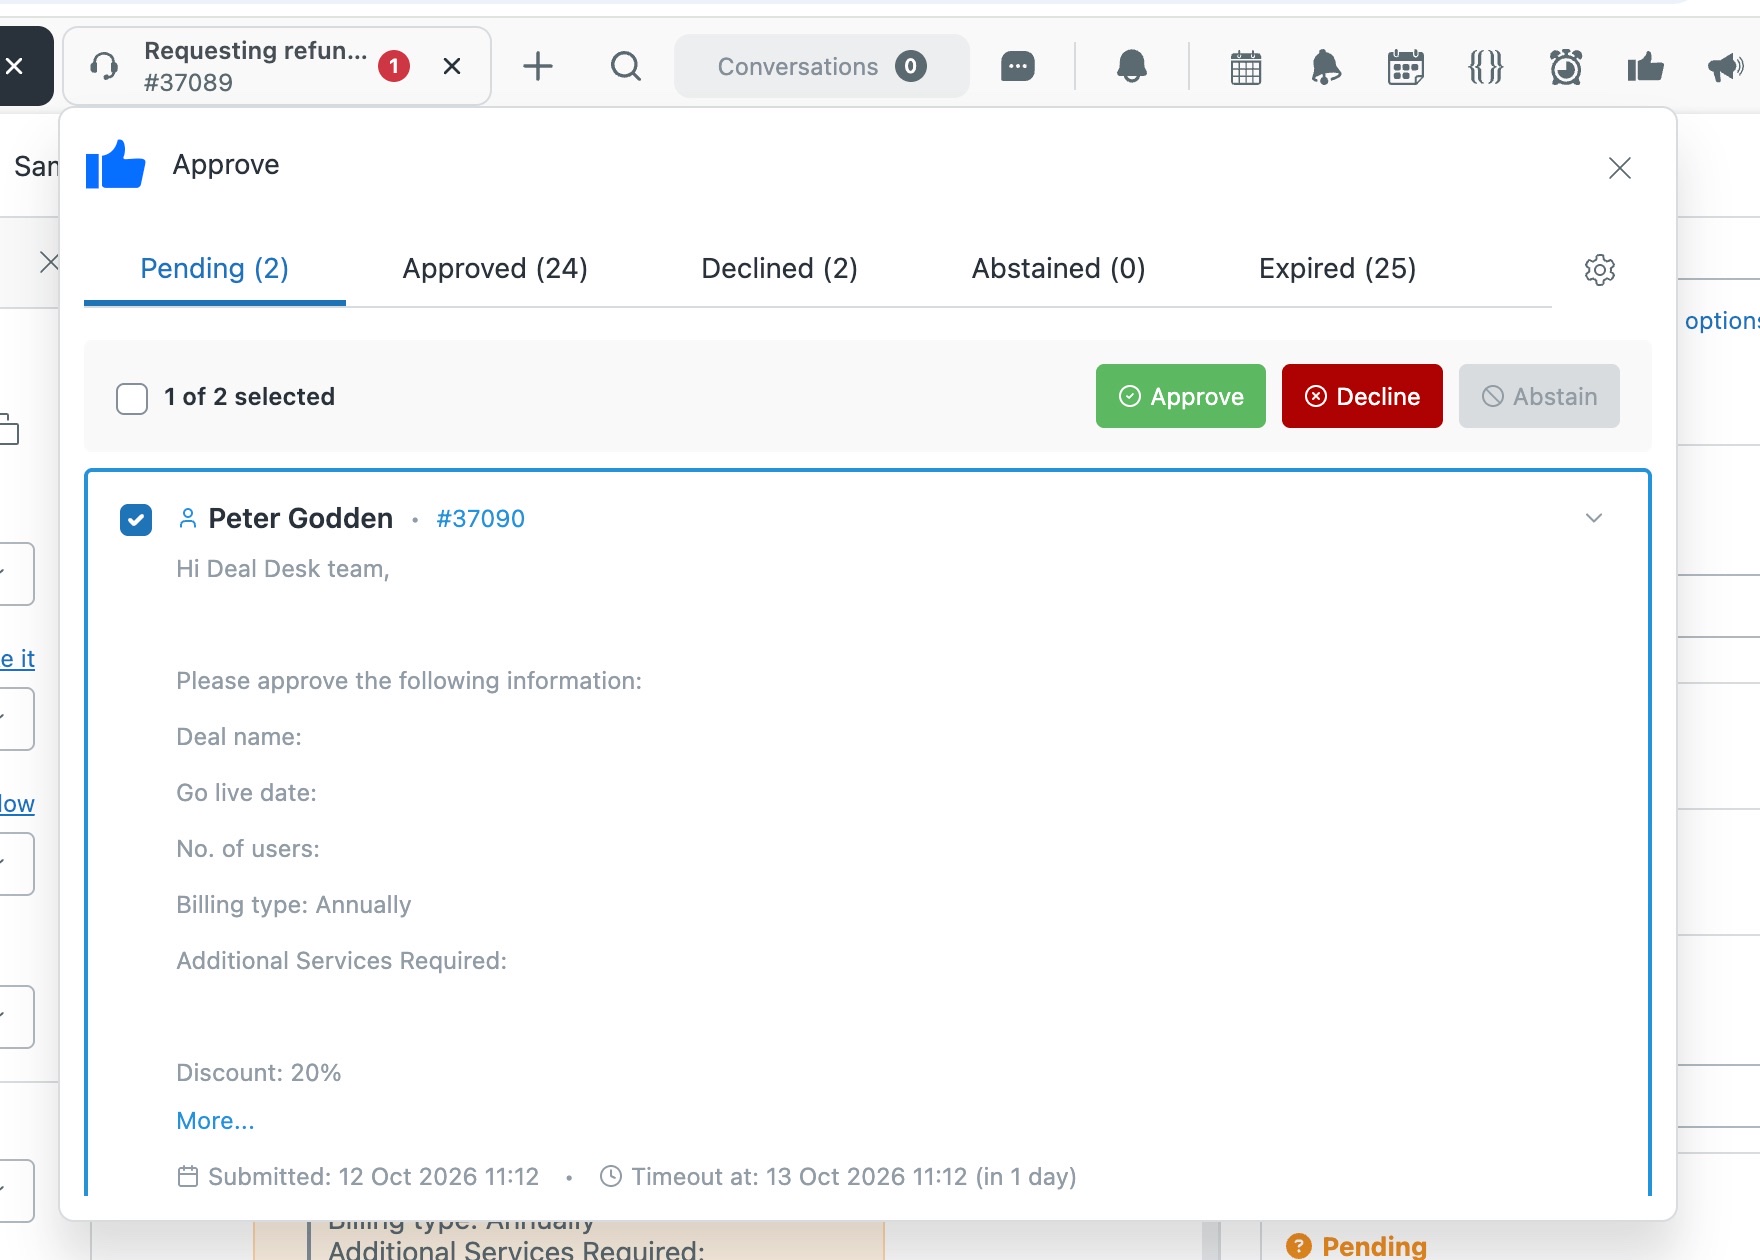Click the grey Abstain button
1760x1260 pixels.
[x=1539, y=396]
